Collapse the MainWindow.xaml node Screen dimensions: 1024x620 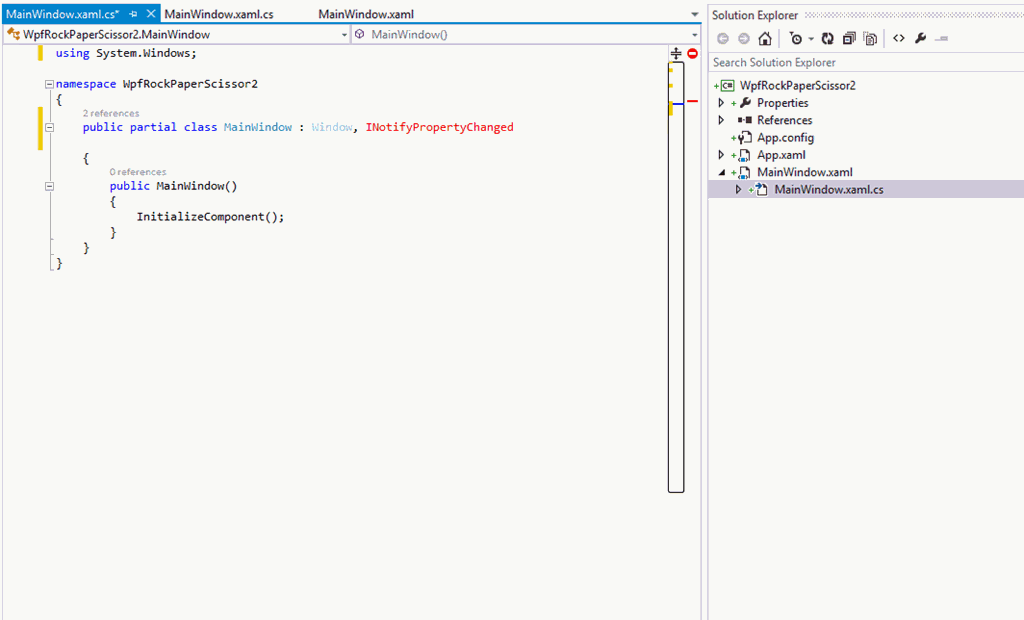click(x=721, y=172)
